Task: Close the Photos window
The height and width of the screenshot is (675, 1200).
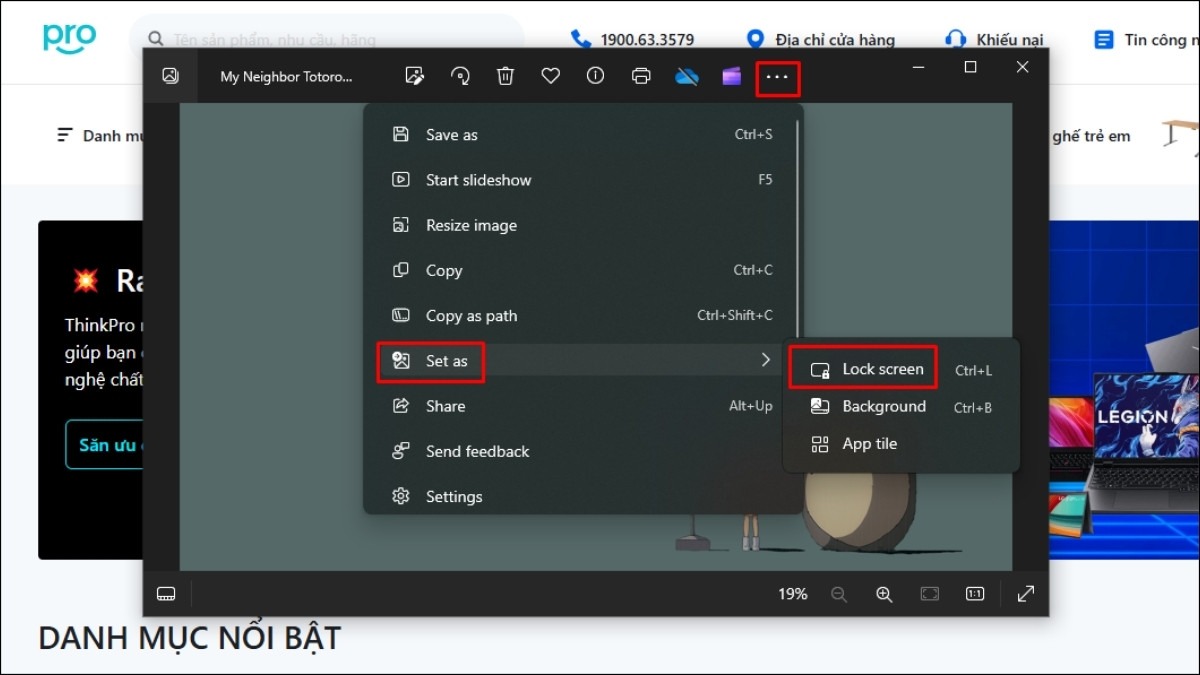Action: point(1022,67)
